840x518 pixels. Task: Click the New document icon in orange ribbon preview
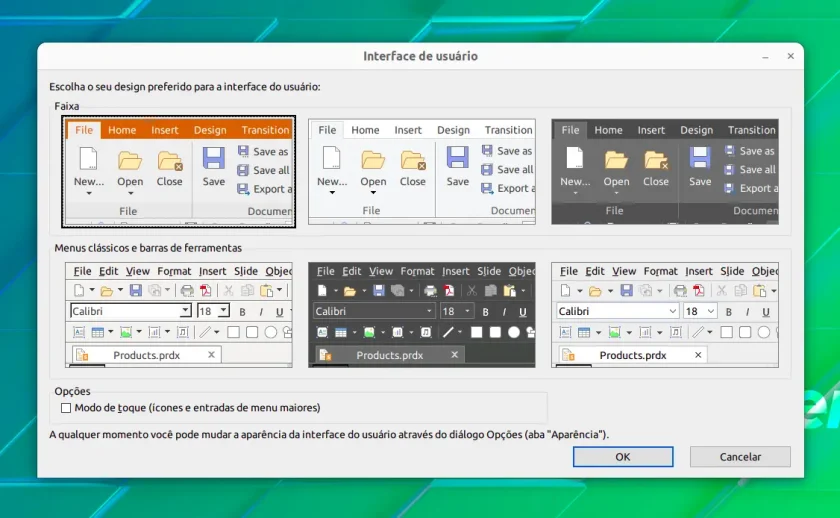pyautogui.click(x=88, y=159)
